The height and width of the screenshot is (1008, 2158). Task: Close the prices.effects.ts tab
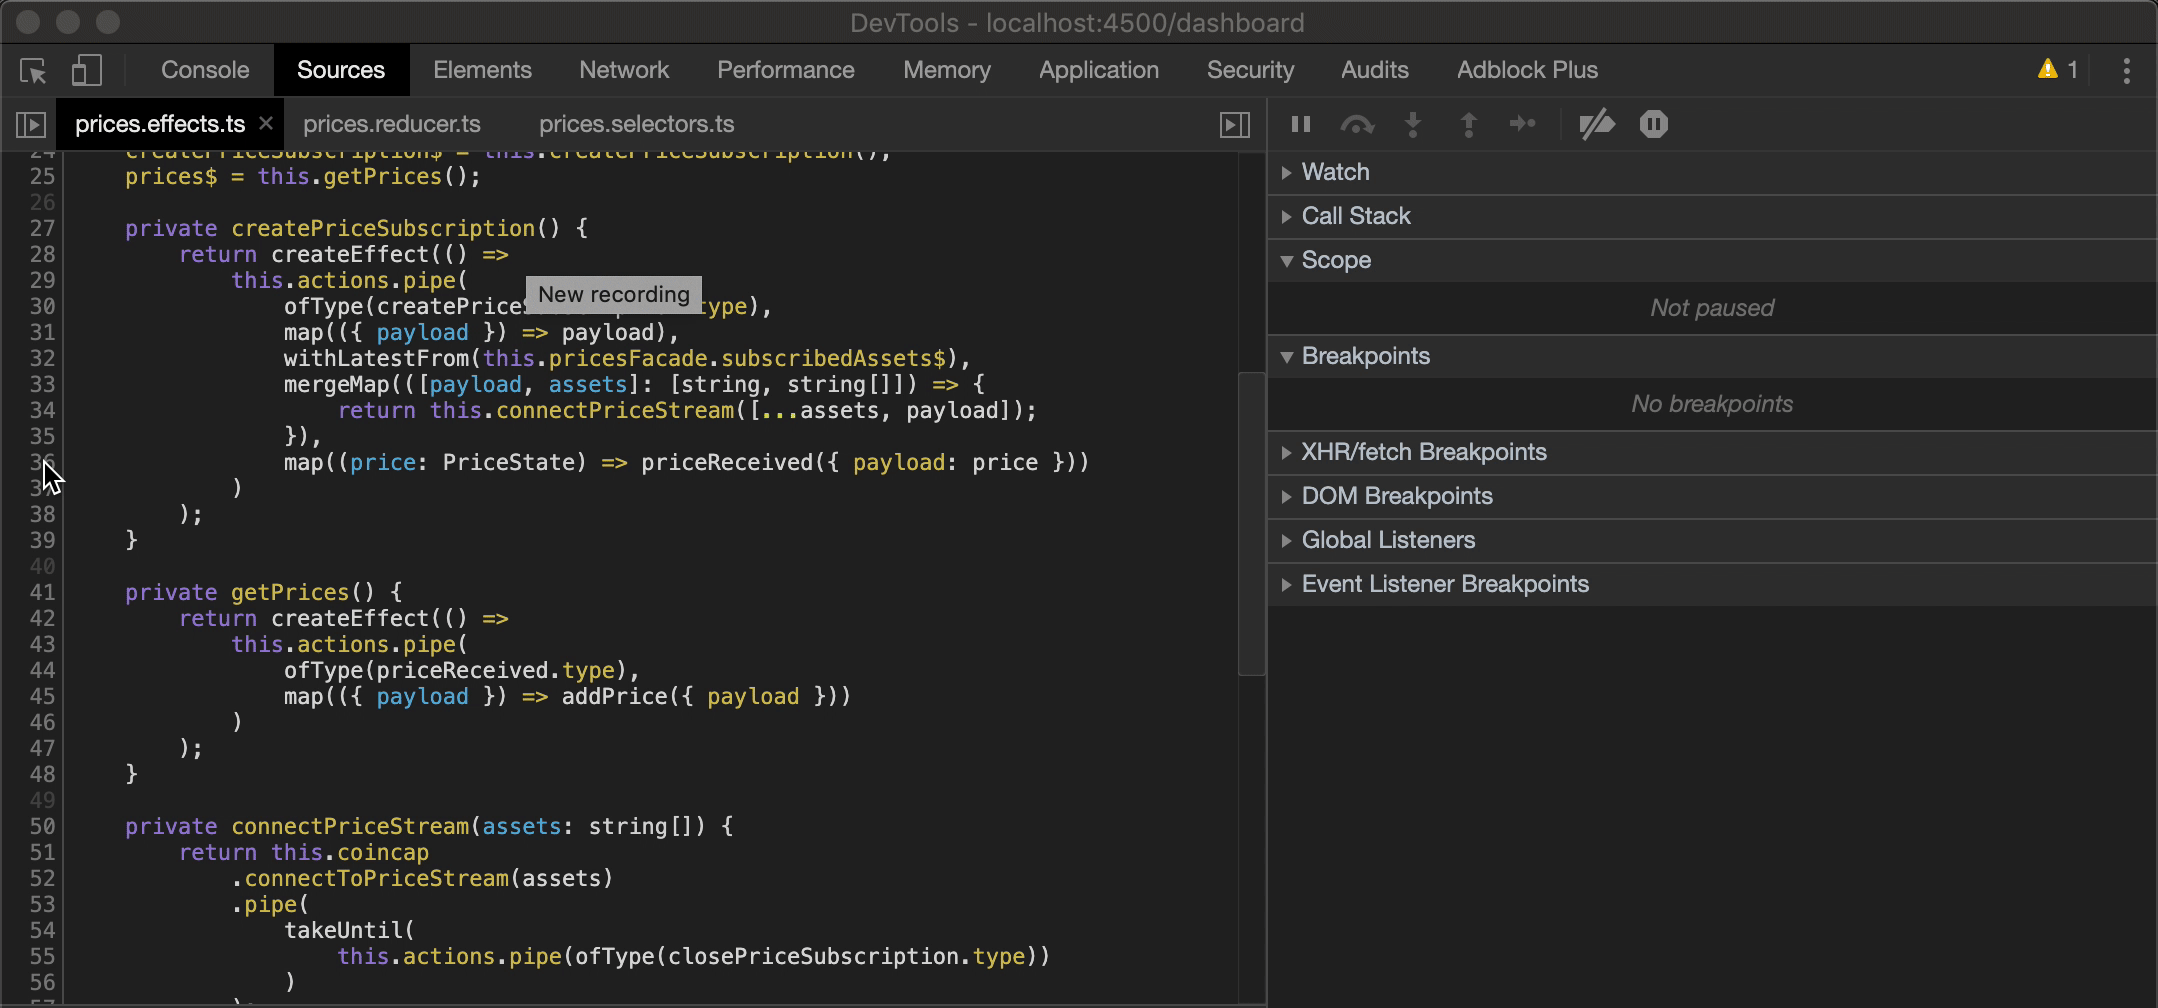click(x=266, y=123)
